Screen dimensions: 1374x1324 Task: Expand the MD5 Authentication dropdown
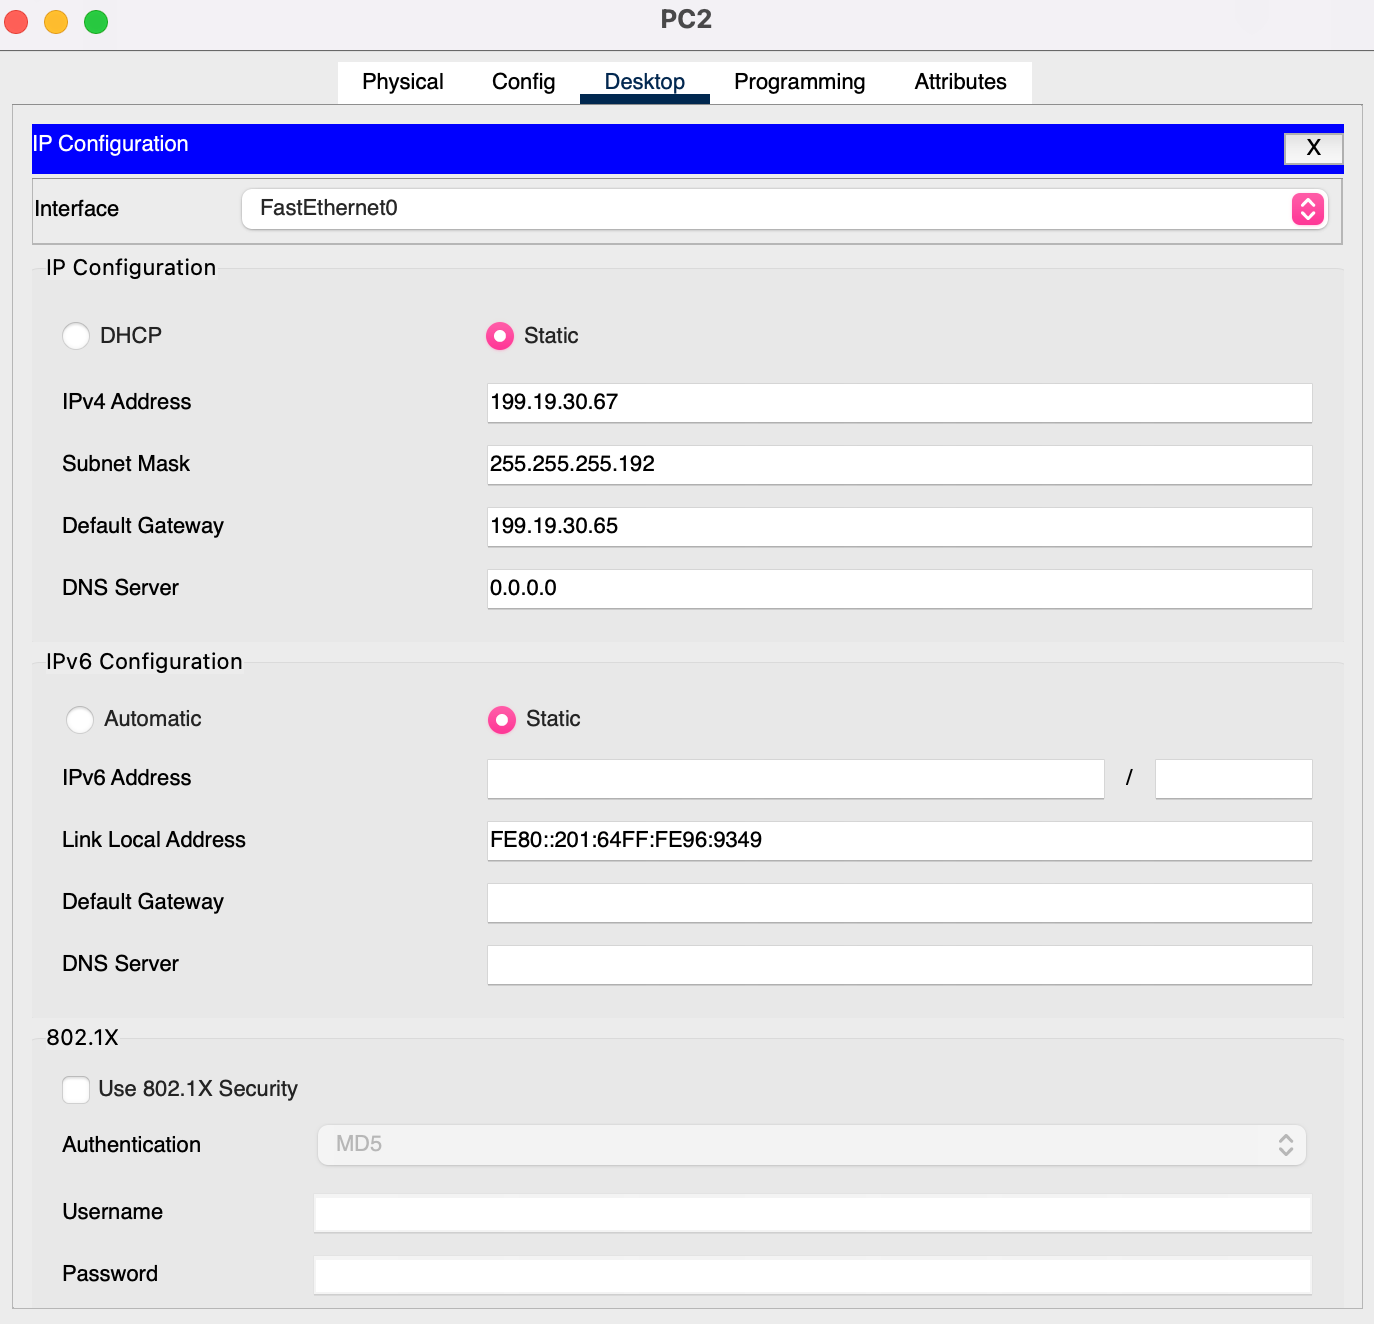tap(812, 1145)
